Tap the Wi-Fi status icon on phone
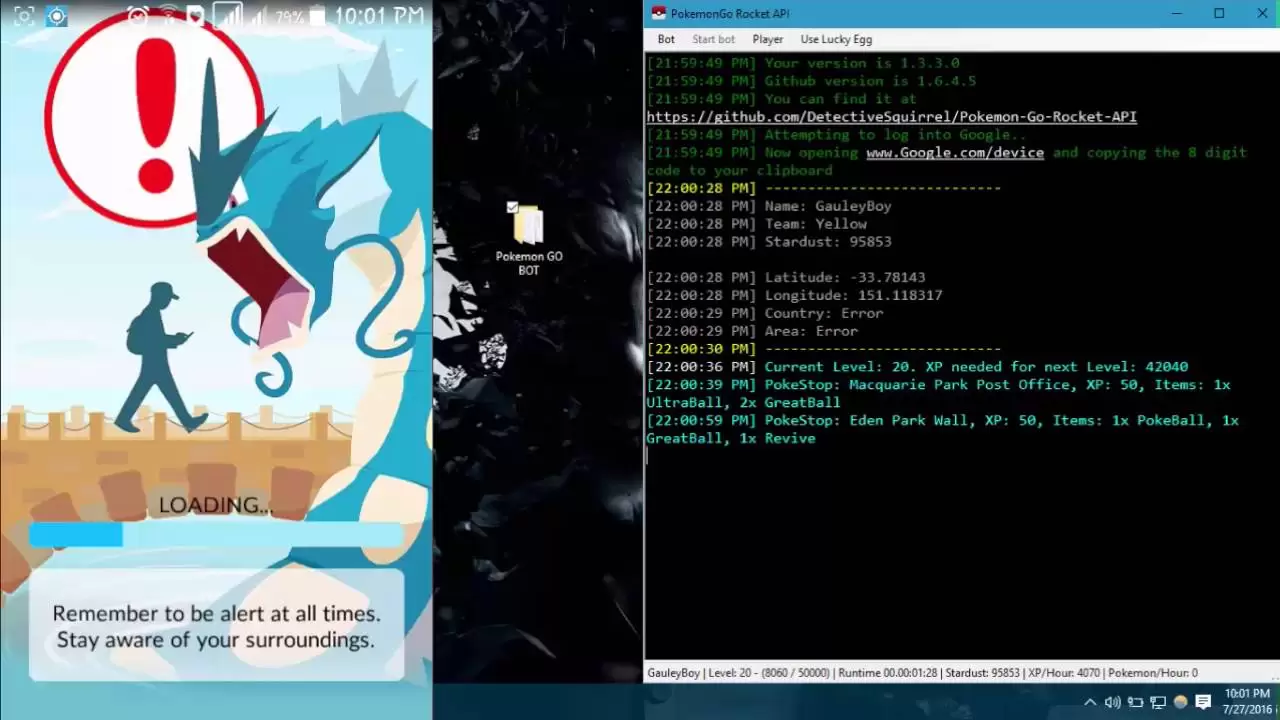The height and width of the screenshot is (720, 1280). point(168,16)
